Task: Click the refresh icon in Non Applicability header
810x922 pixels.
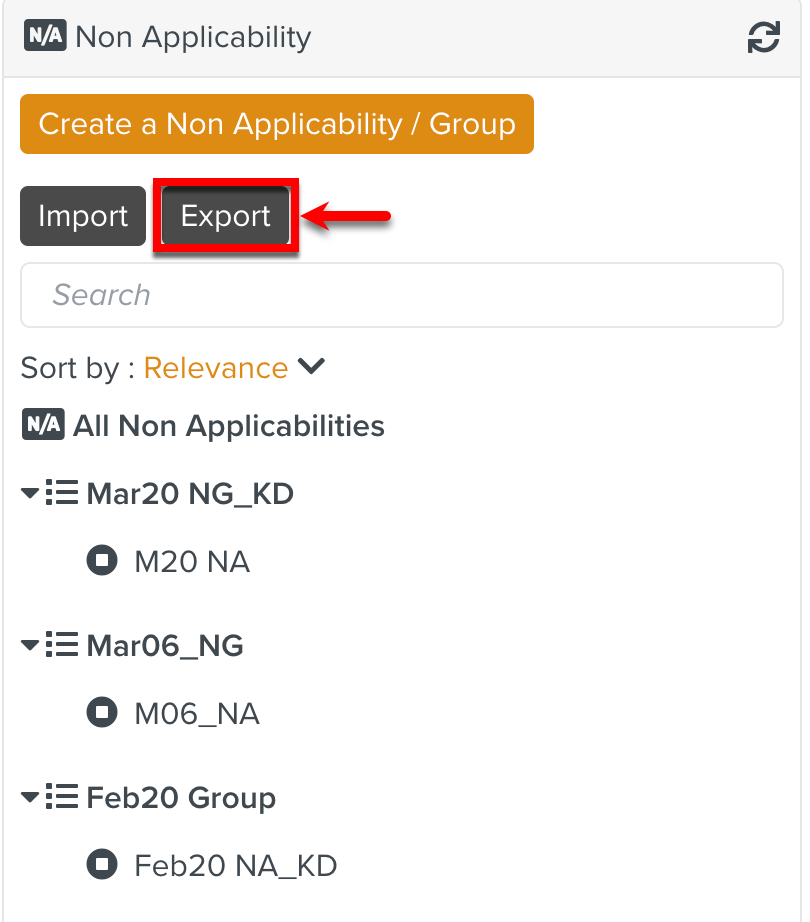Action: click(x=764, y=37)
